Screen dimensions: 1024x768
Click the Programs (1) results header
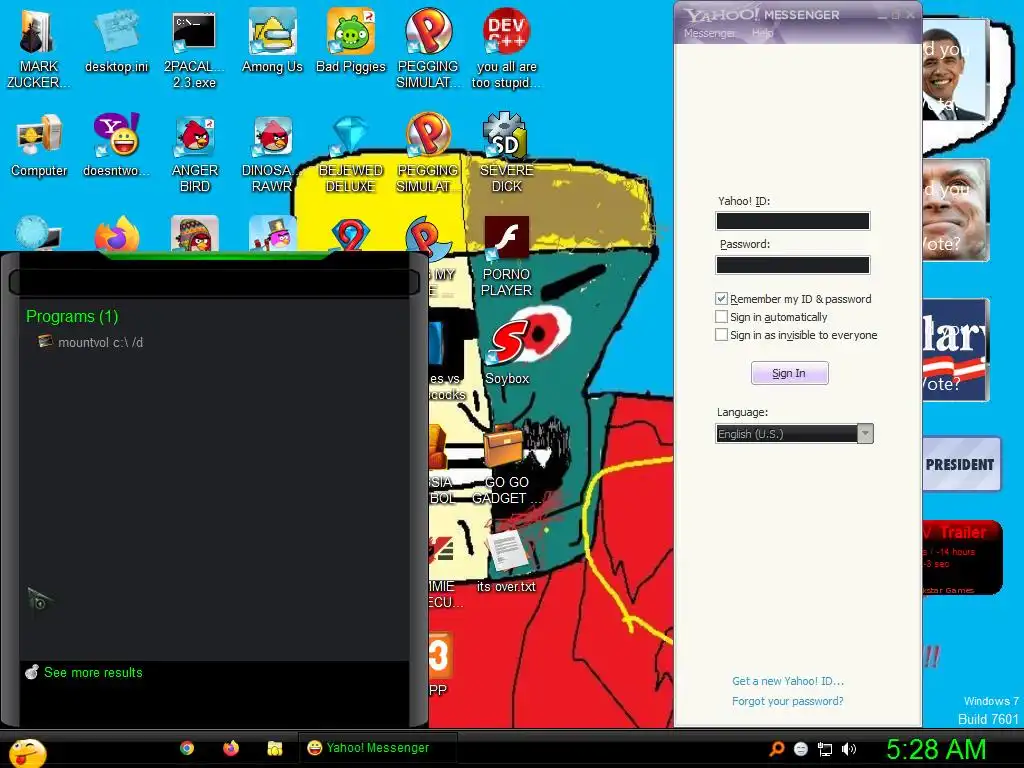[x=72, y=316]
